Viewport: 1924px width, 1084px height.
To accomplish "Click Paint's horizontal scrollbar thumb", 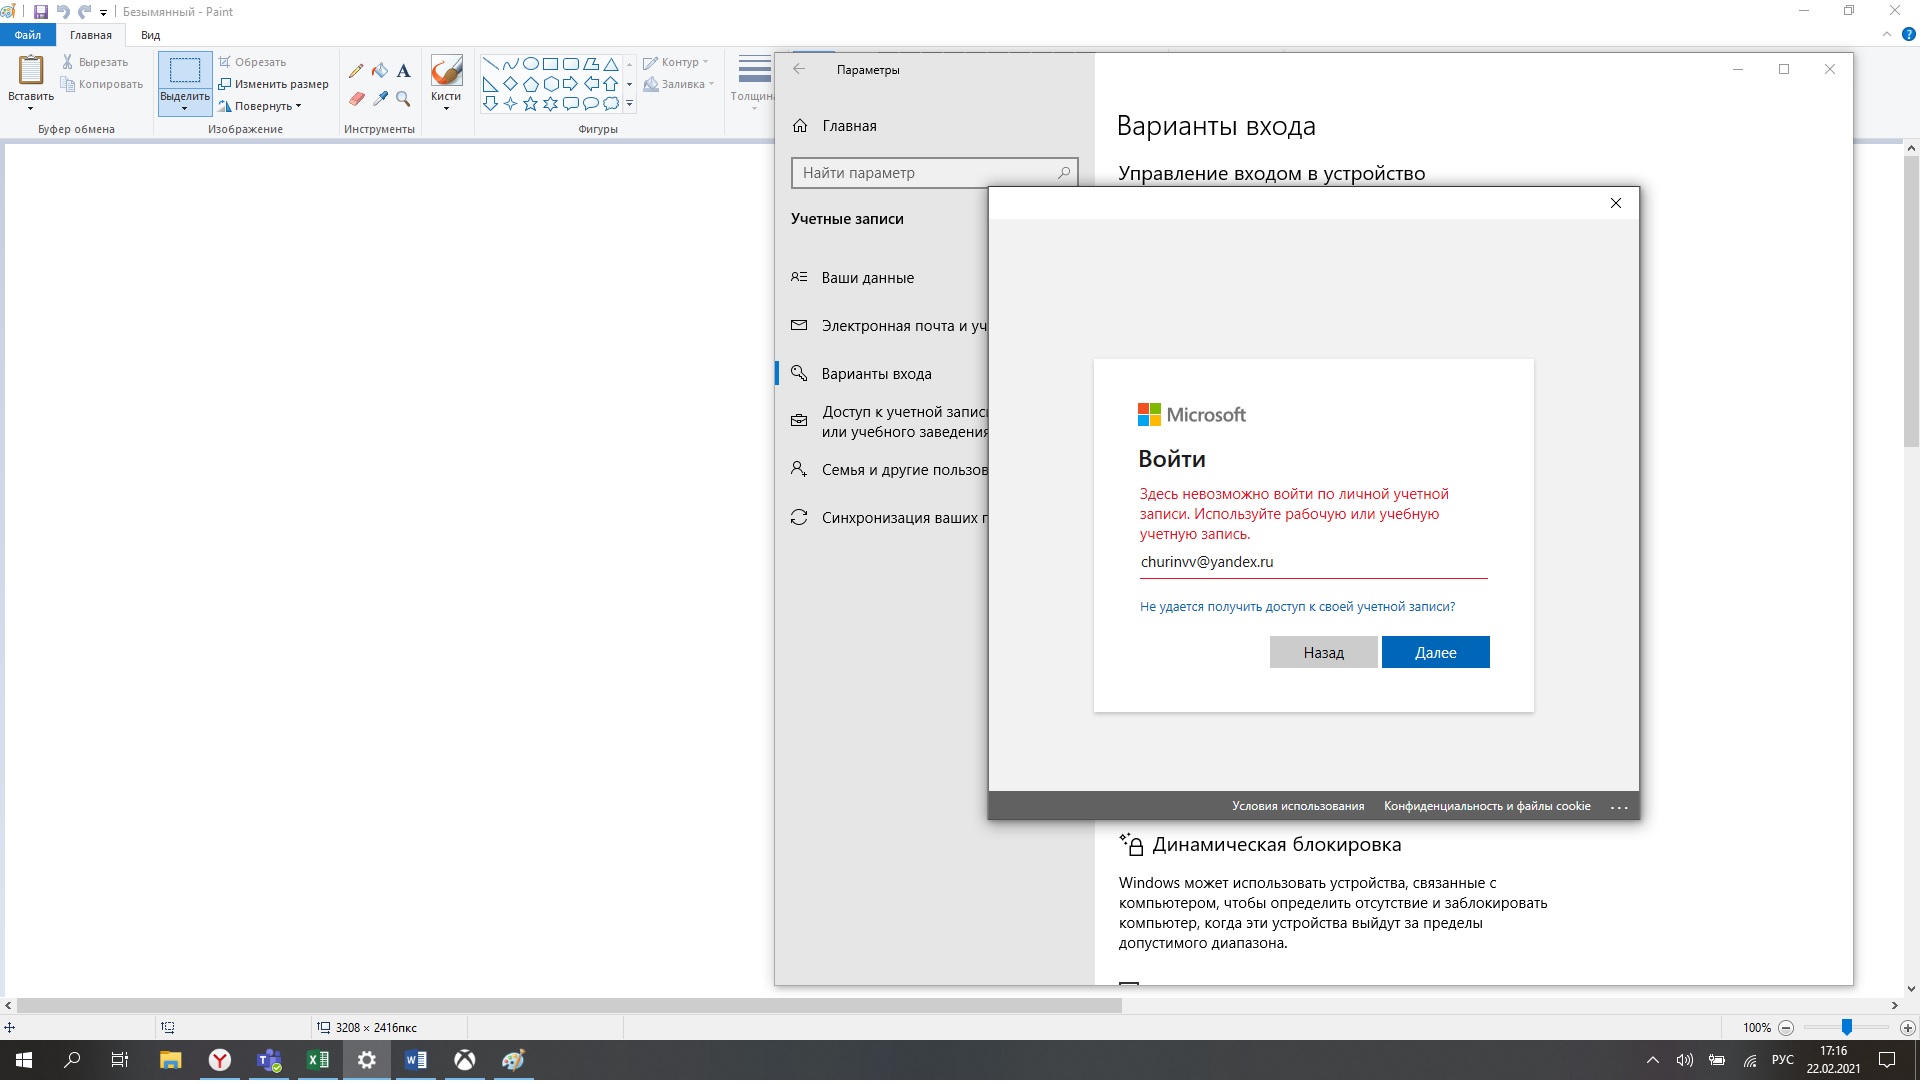I will click(570, 1007).
